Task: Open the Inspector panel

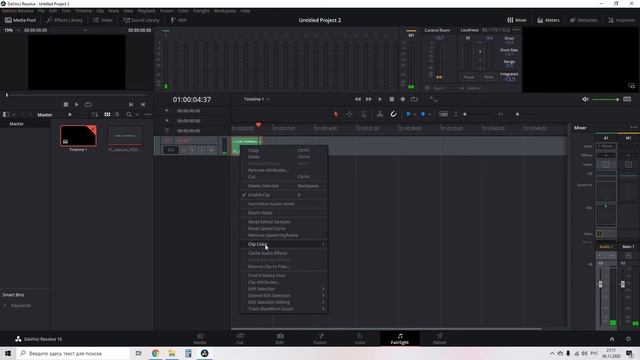Action: point(621,20)
